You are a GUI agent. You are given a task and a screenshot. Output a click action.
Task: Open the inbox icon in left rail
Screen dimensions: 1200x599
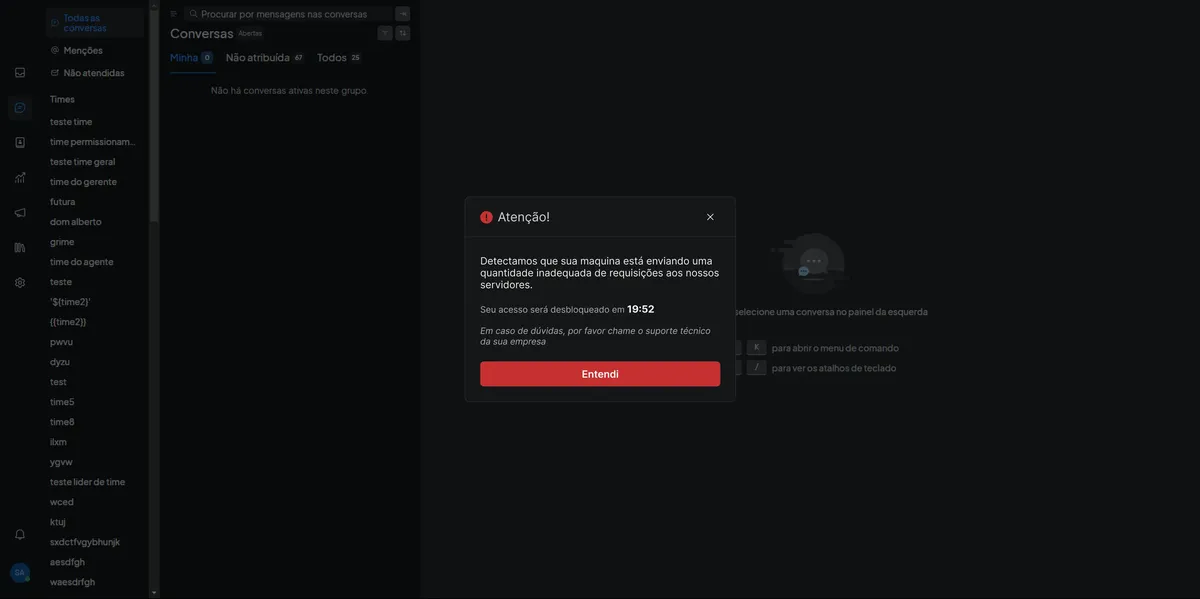(20, 72)
